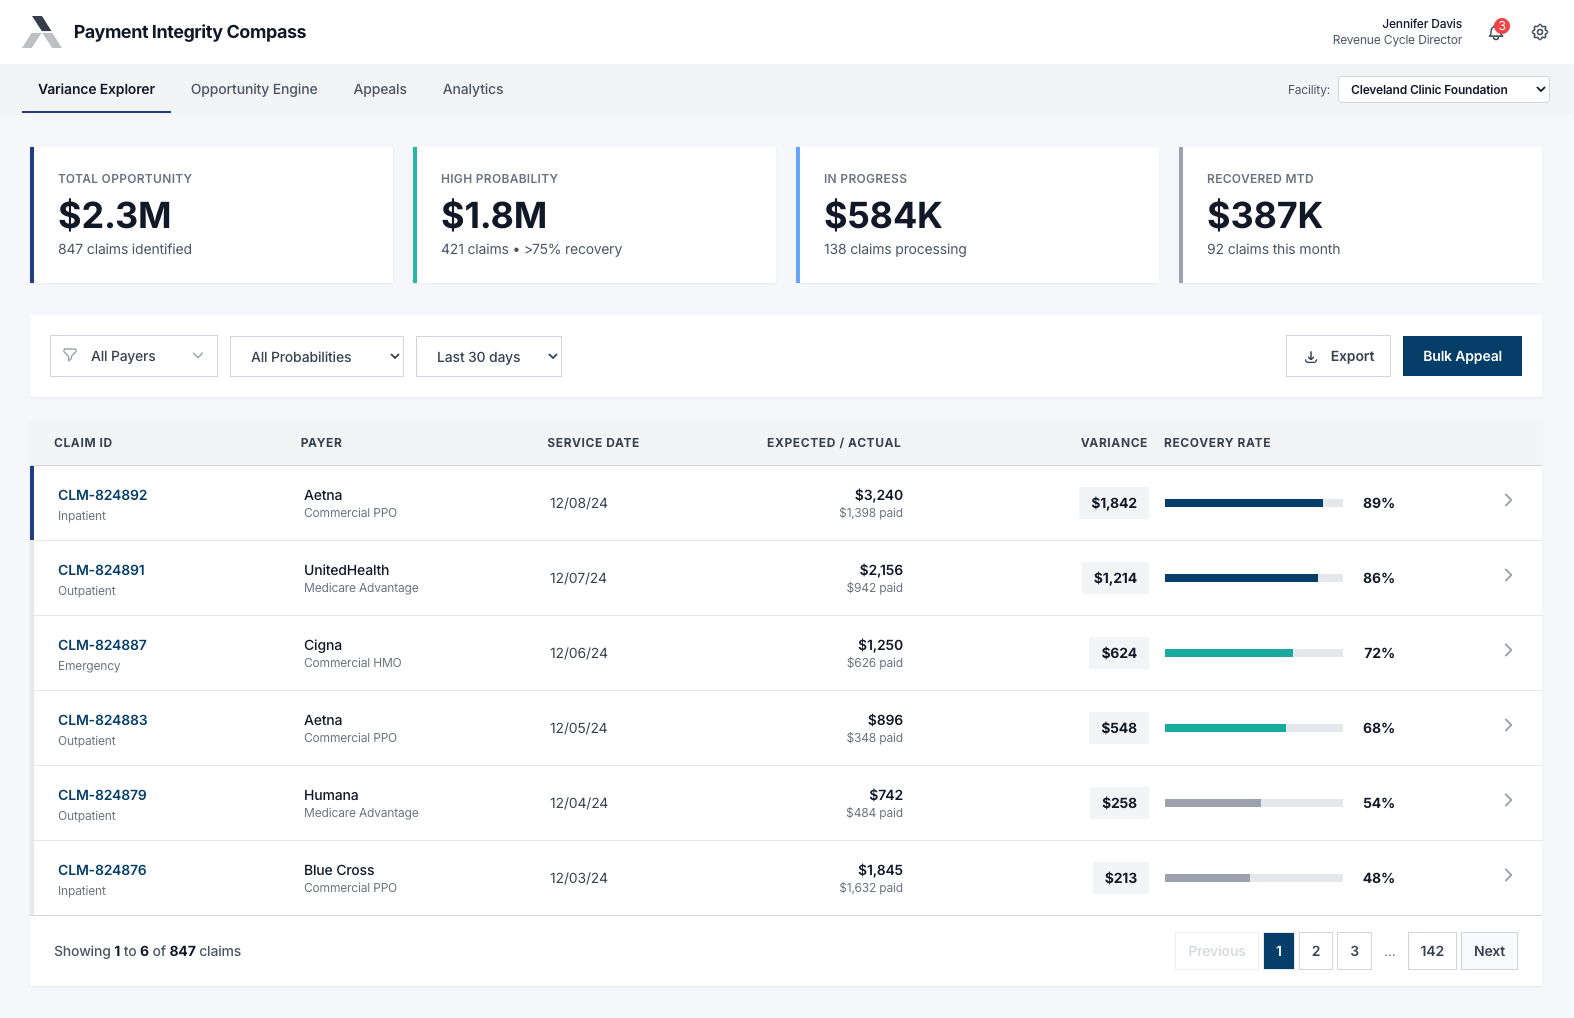1574x1018 pixels.
Task: Click the In Progress $584K card
Action: 978,215
